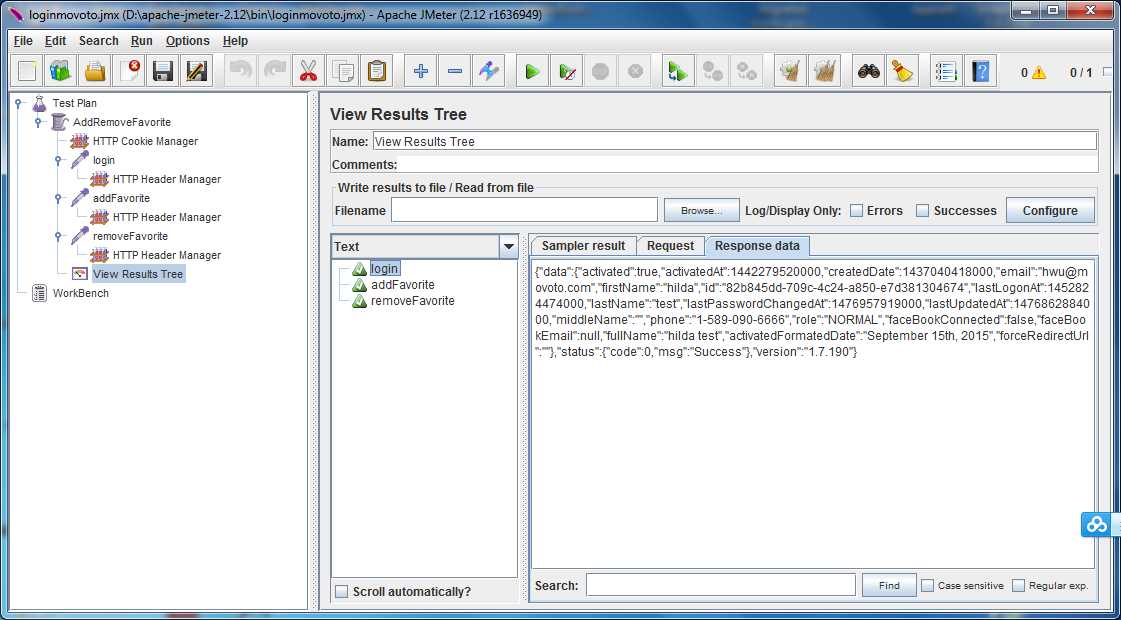Image resolution: width=1121 pixels, height=620 pixels.
Task: Click the Clear All double broom icon
Action: [x=825, y=72]
